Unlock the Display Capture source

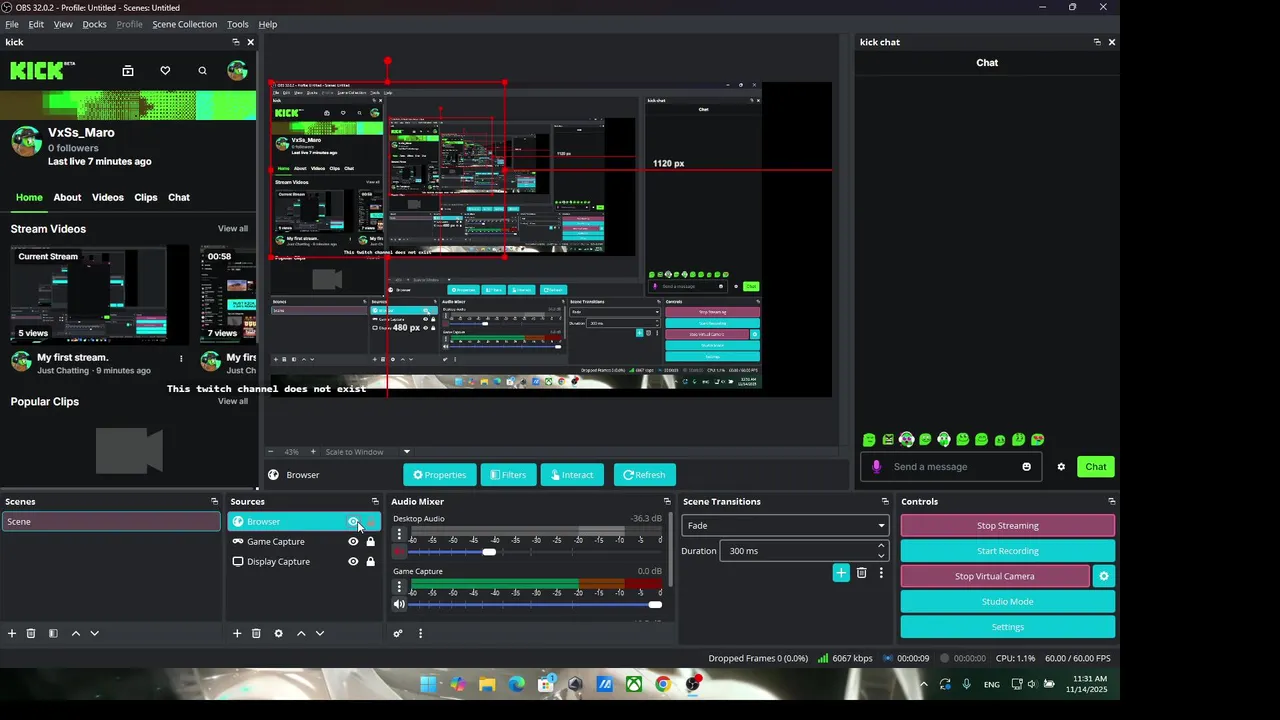click(x=371, y=562)
